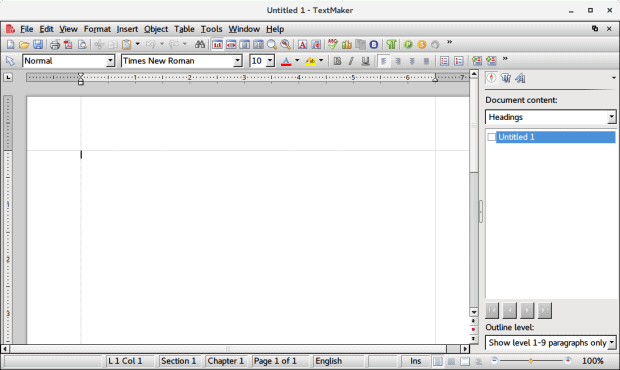Click vertical scrollbar down arrow
The image size is (620, 370).
474,312
